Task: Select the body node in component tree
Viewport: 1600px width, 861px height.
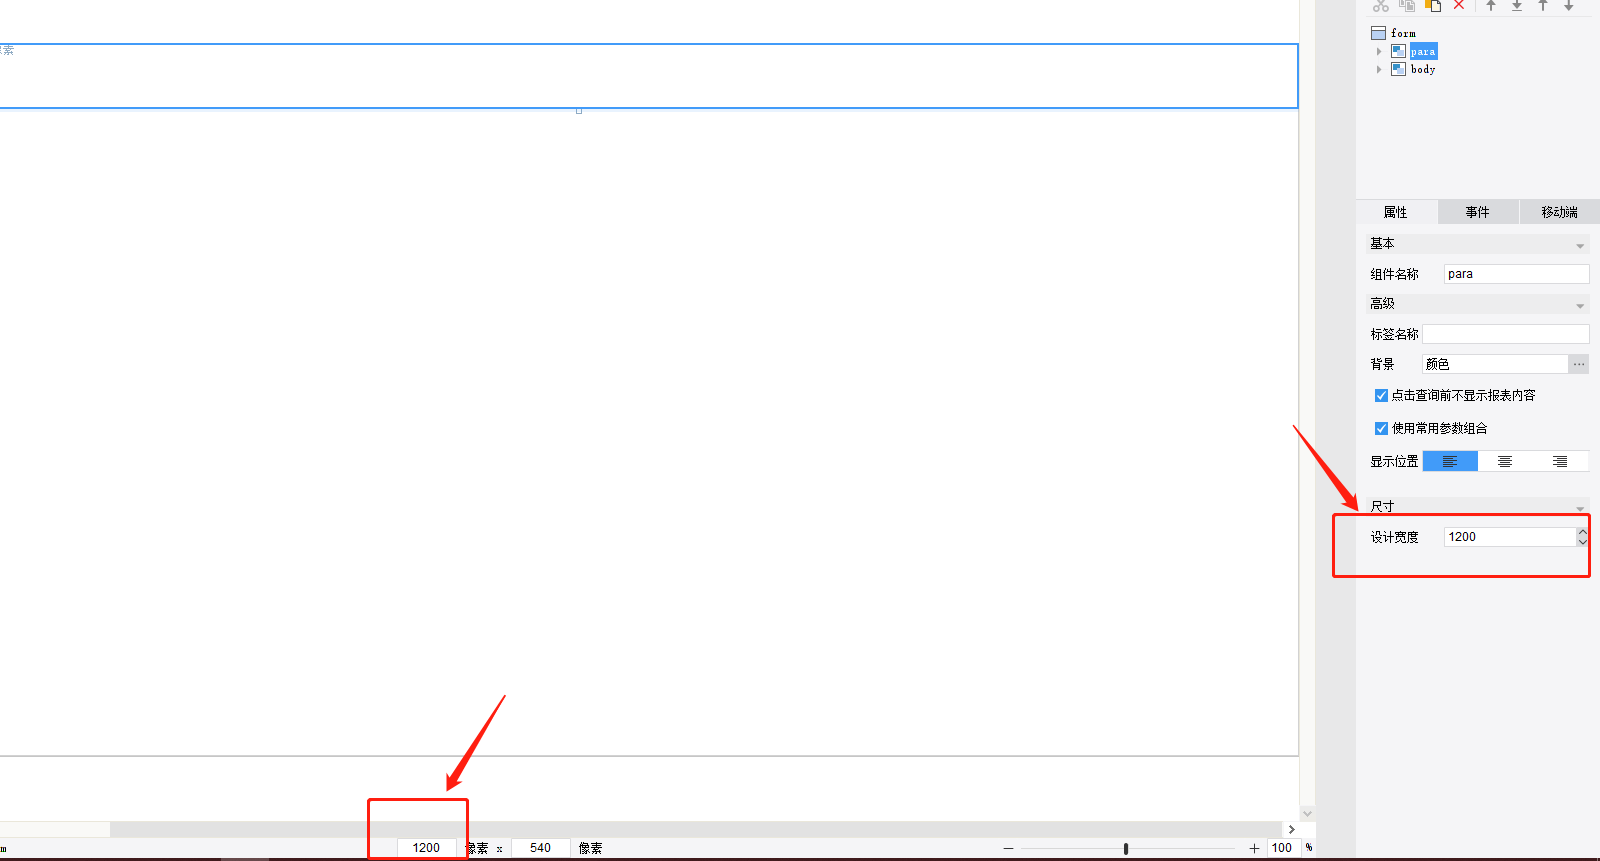Action: pyautogui.click(x=1423, y=69)
